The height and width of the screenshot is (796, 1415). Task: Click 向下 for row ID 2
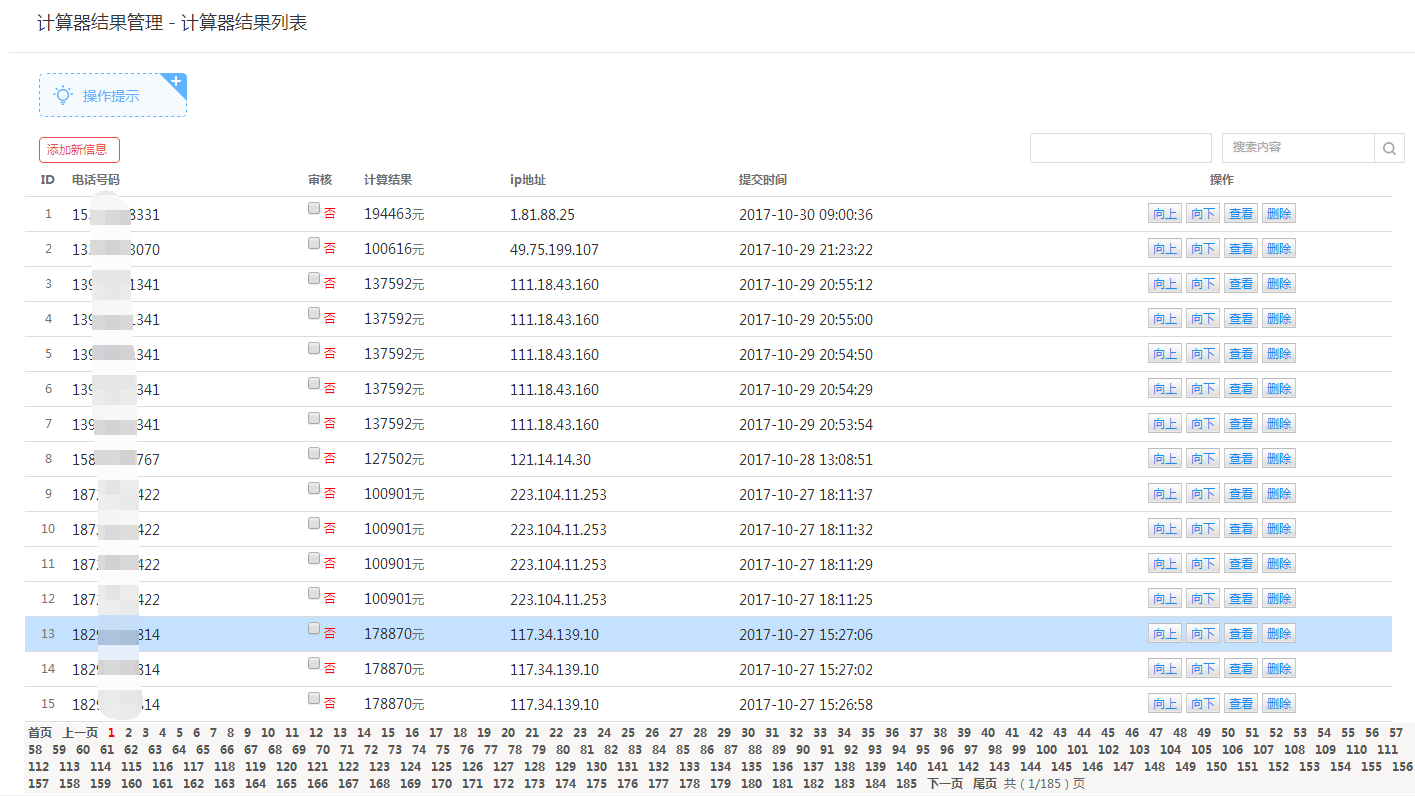pos(1203,249)
